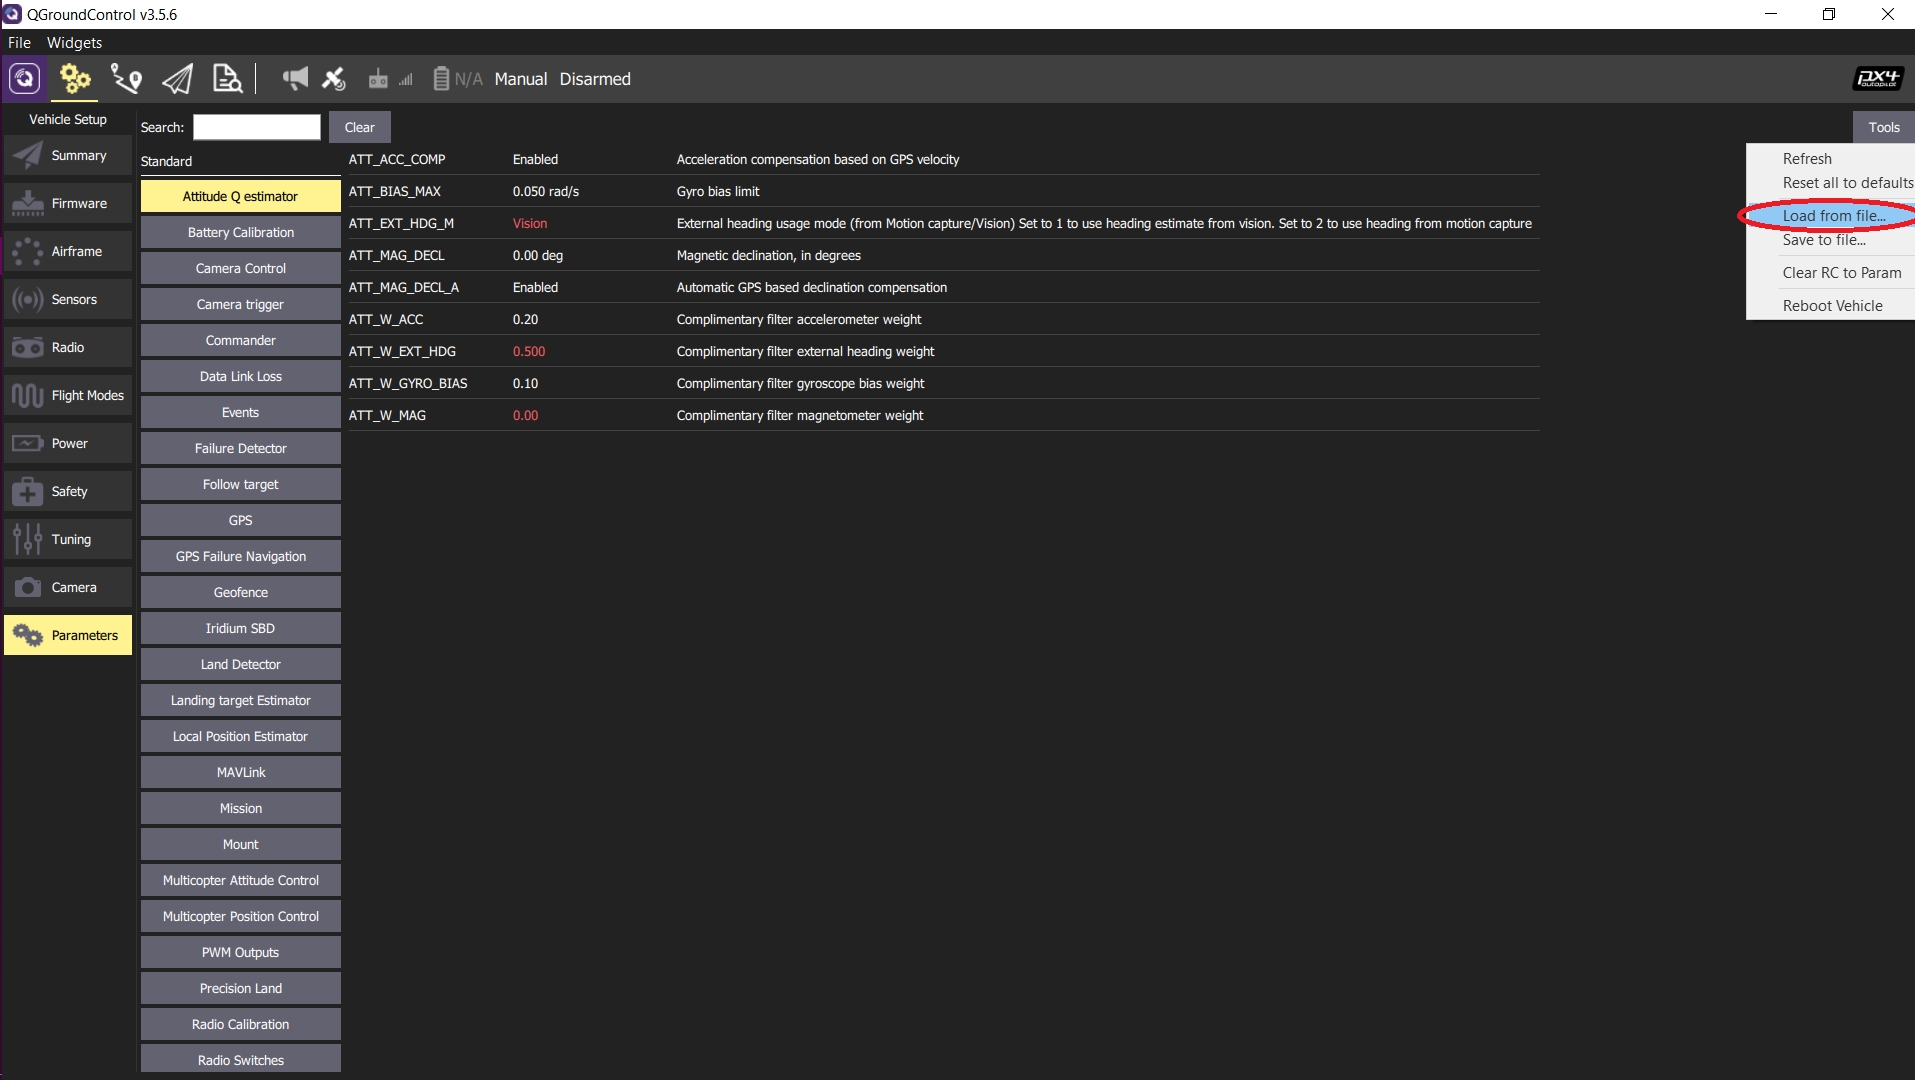Open the Plan view waypoint icon

click(x=126, y=79)
